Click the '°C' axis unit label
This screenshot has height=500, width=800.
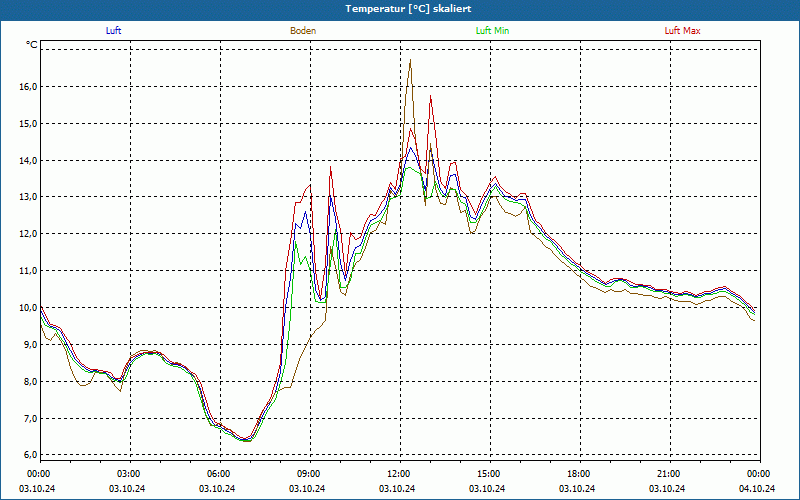32,45
